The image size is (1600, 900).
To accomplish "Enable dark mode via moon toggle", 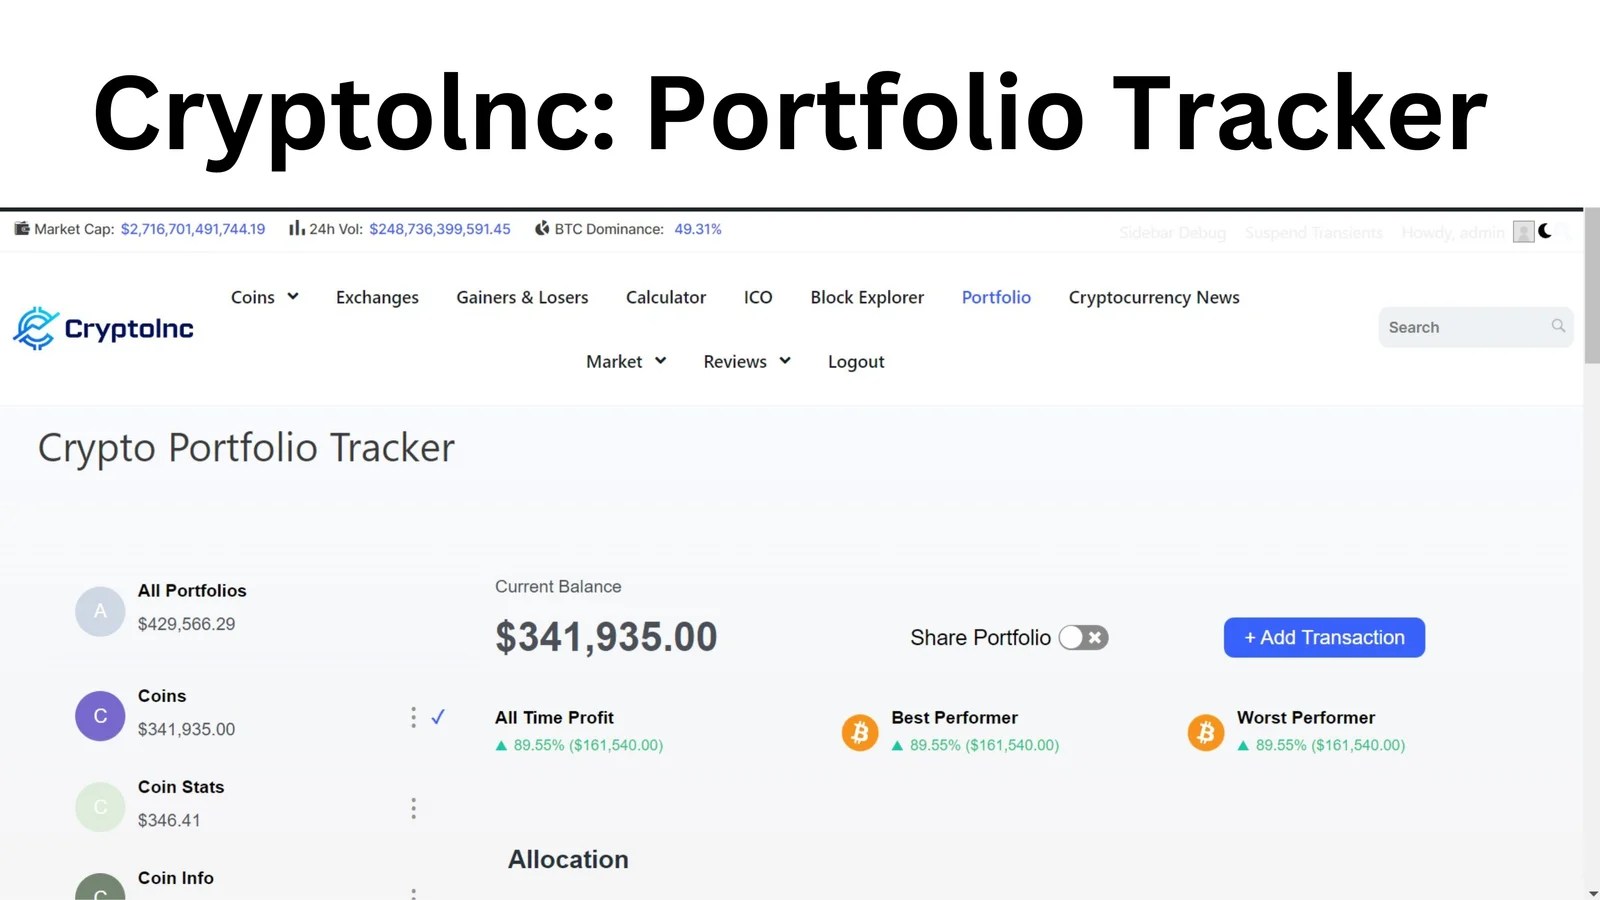I will coord(1547,230).
